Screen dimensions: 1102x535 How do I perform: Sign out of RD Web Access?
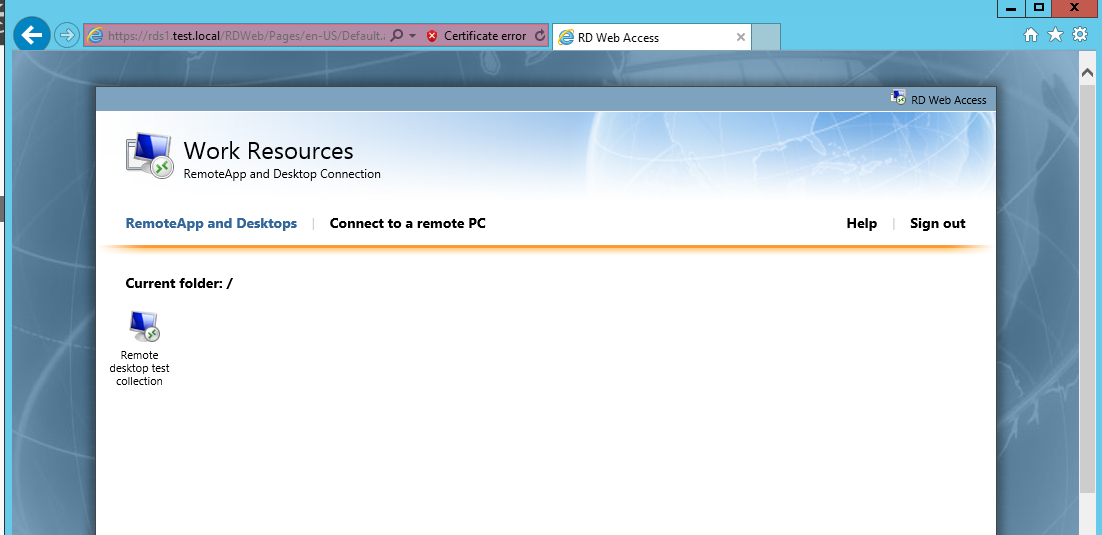938,224
